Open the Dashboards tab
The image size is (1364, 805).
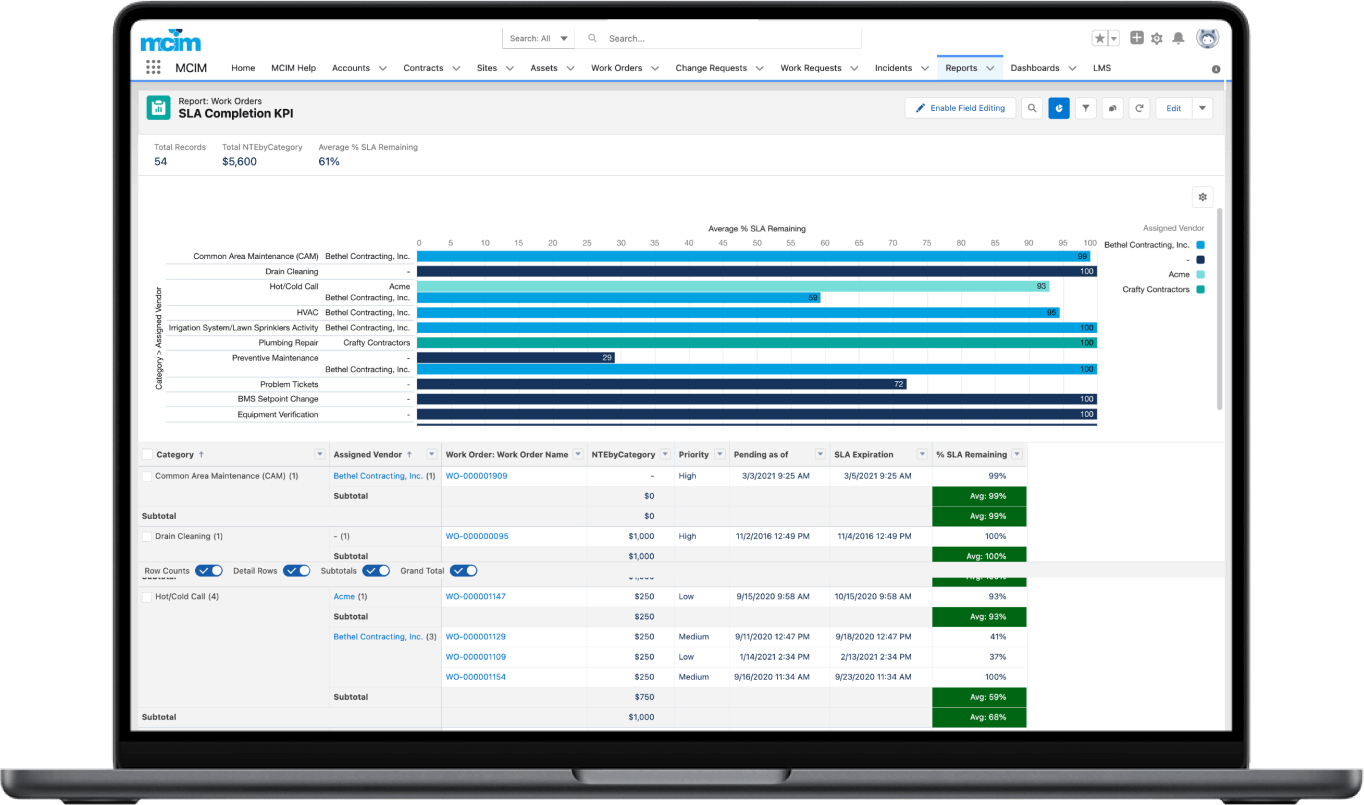click(1035, 68)
